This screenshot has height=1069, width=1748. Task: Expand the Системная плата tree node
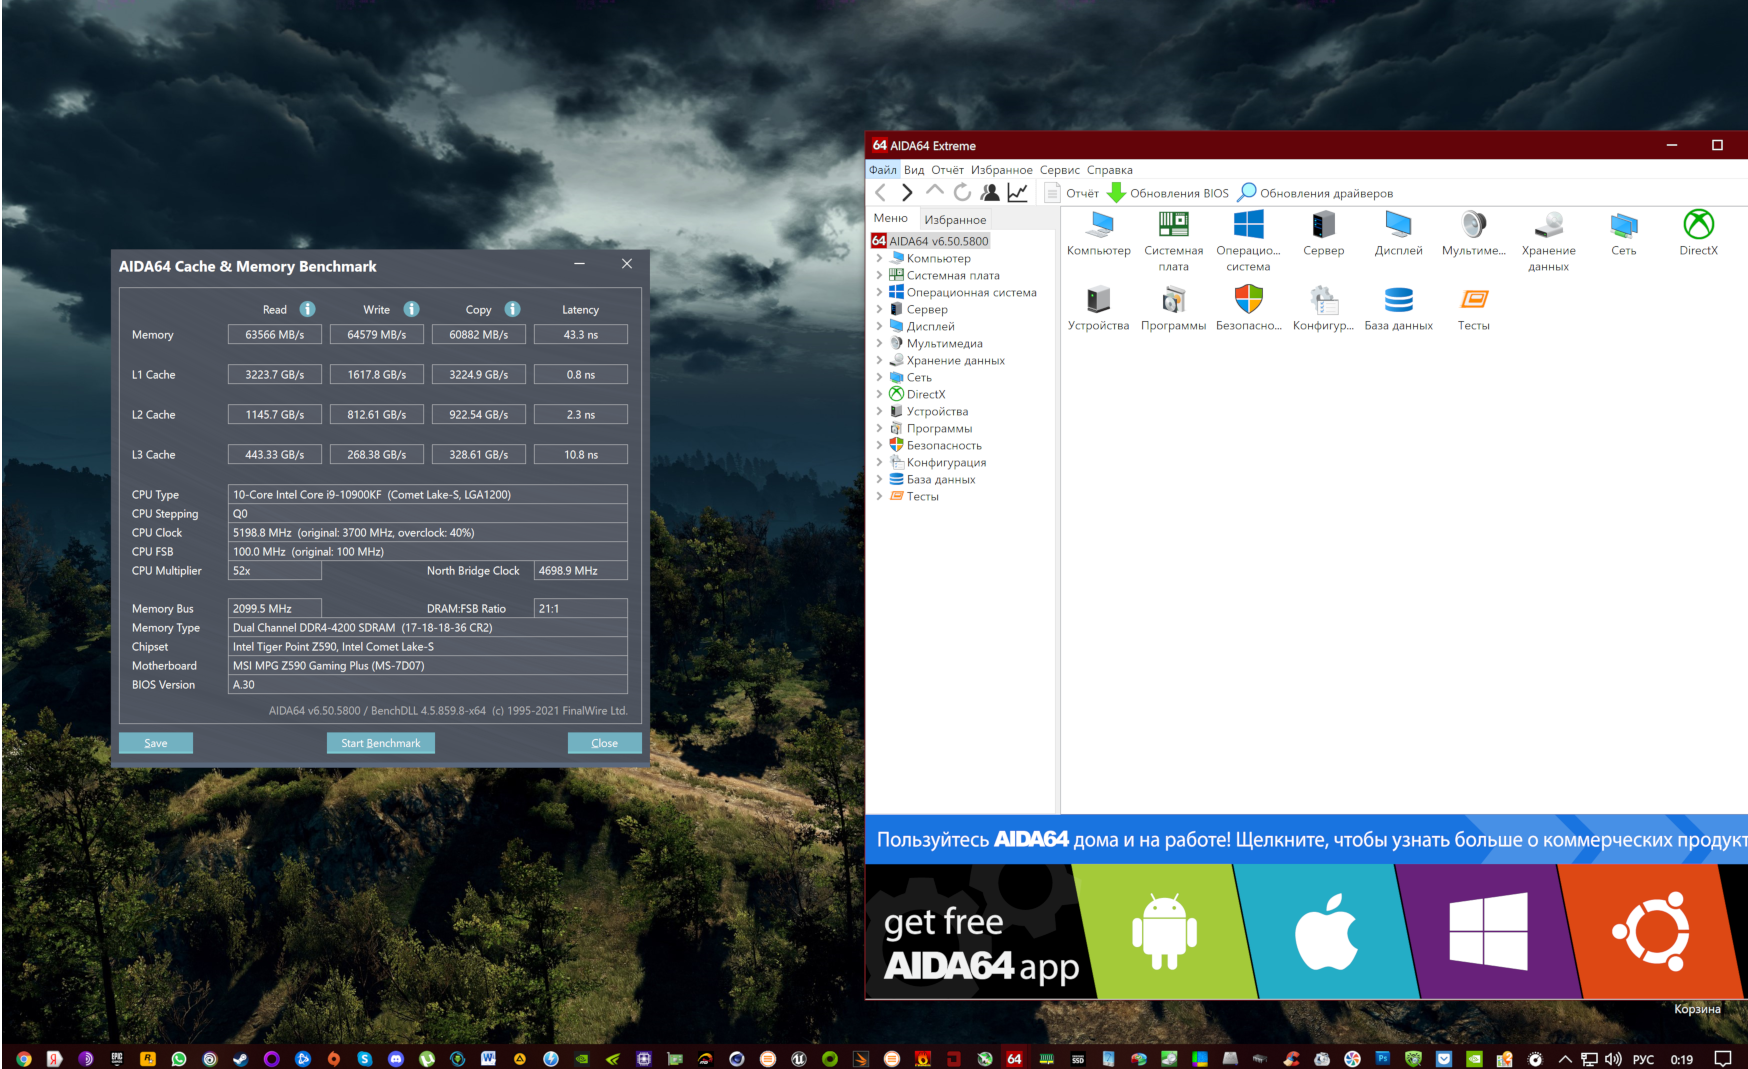click(x=879, y=275)
